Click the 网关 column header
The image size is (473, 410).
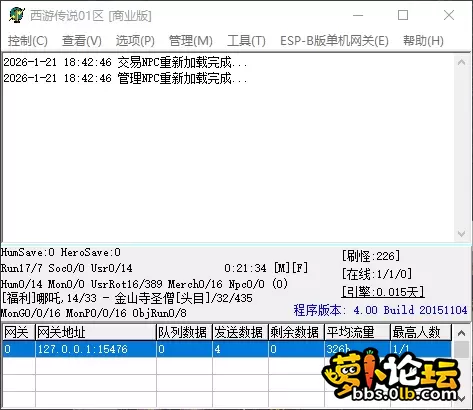coord(19,332)
